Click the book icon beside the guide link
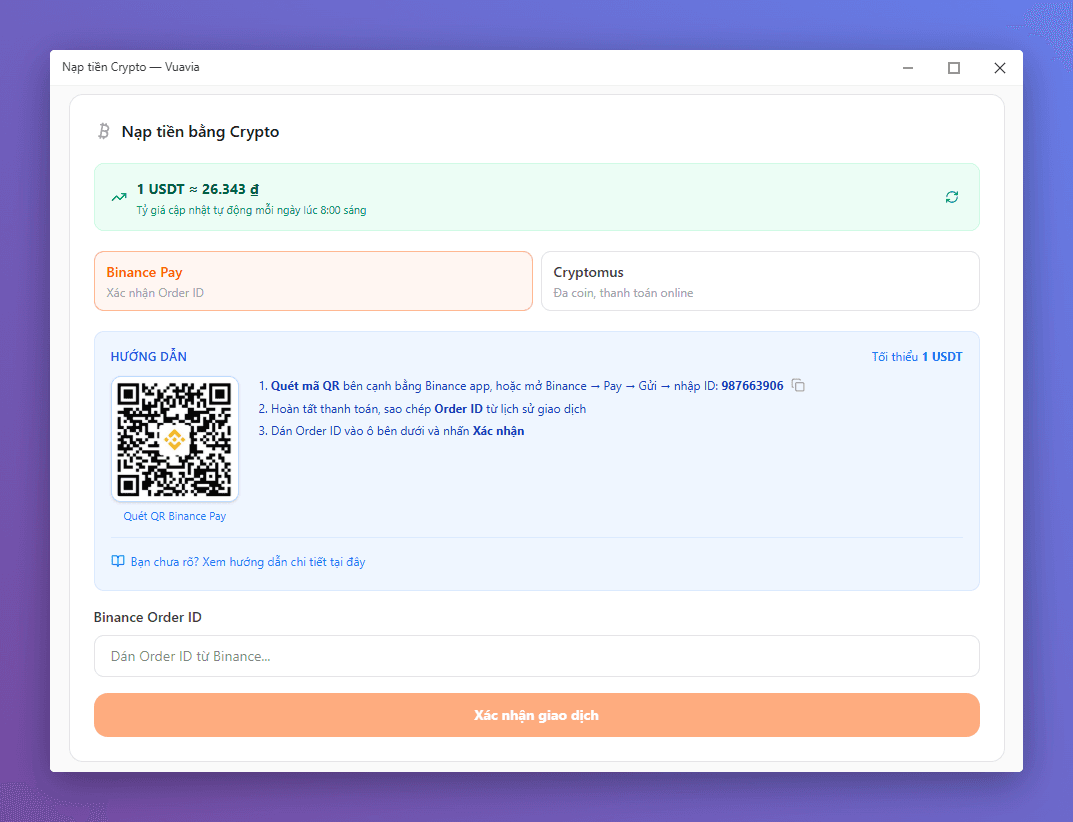 [118, 562]
